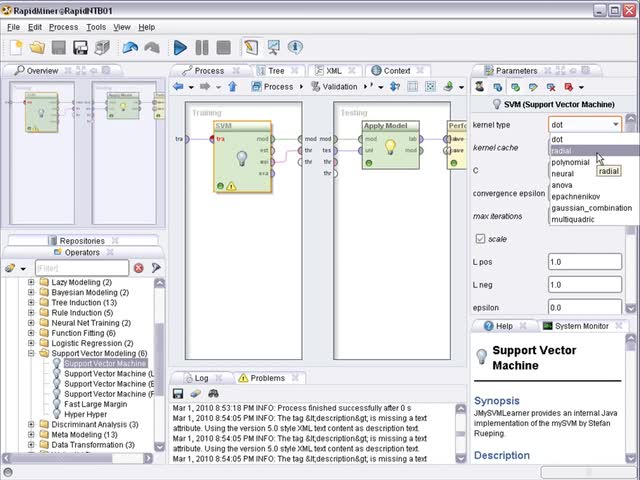
Task: Expand the Tree Induction folder
Action: coord(31,302)
